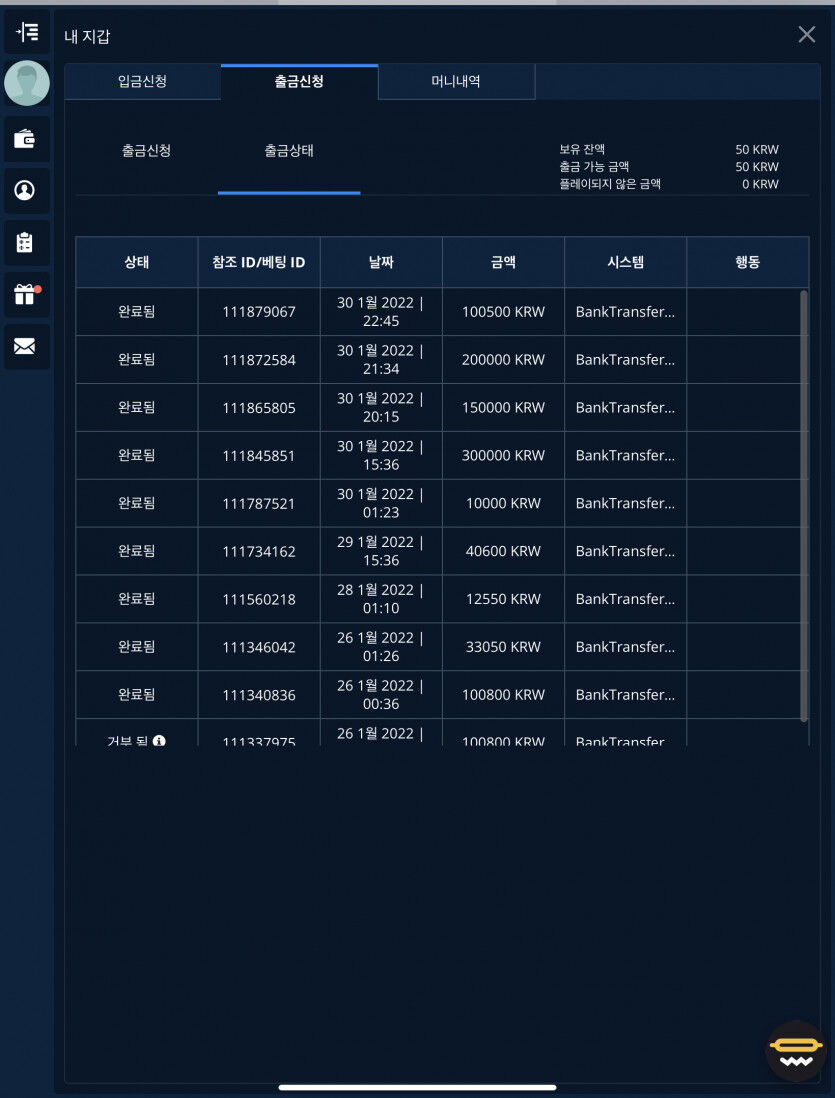
Task: Click the date 29 1월 2022 | 15:36
Action: point(381,552)
